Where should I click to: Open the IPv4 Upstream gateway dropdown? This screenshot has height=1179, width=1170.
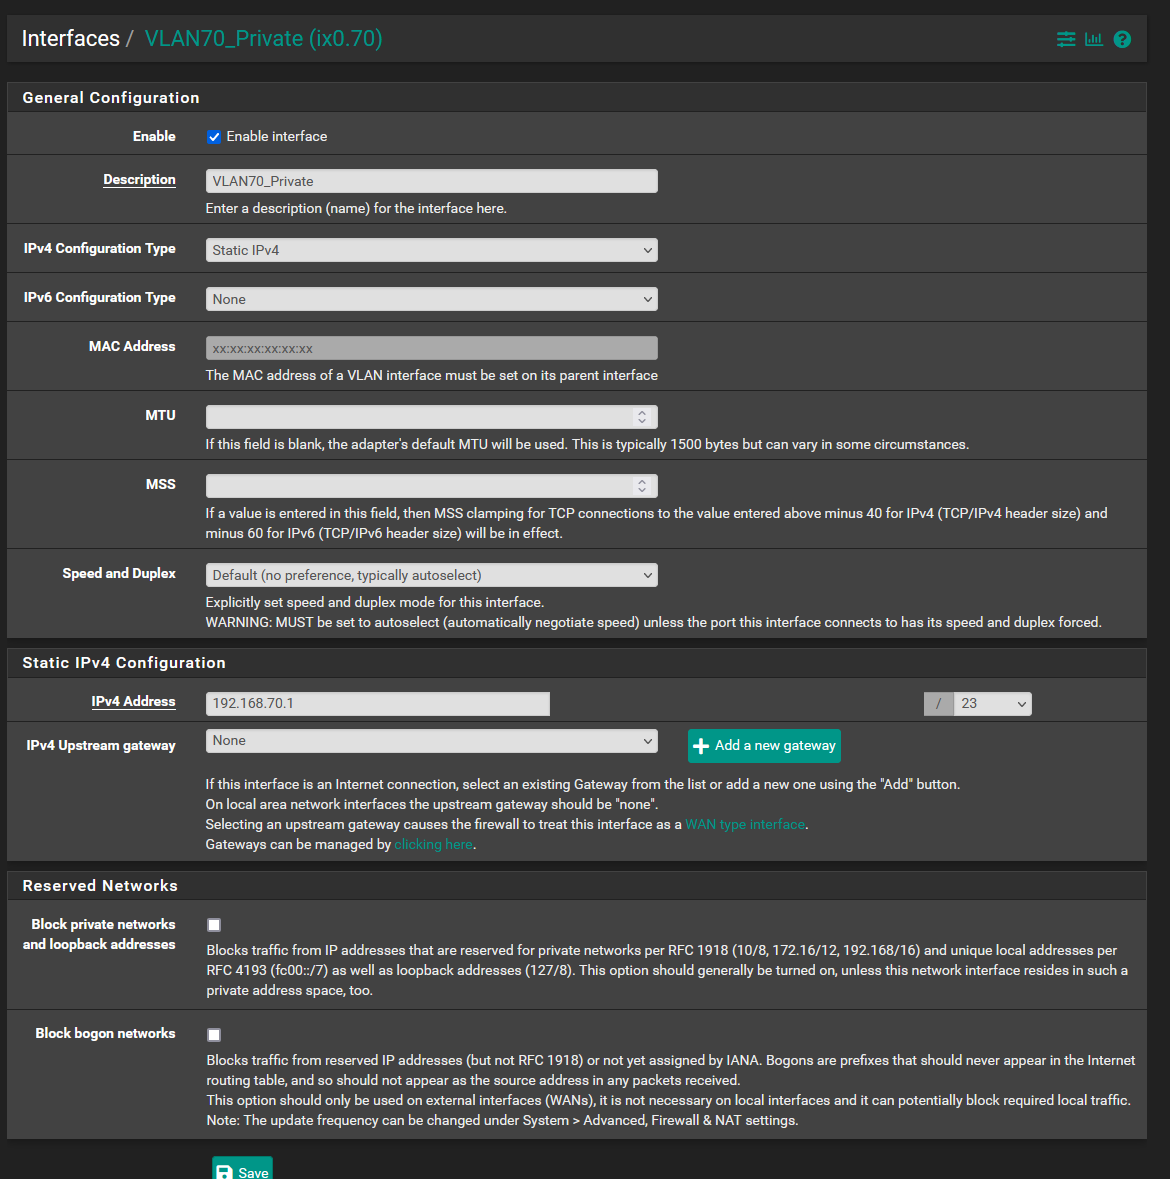coord(432,741)
